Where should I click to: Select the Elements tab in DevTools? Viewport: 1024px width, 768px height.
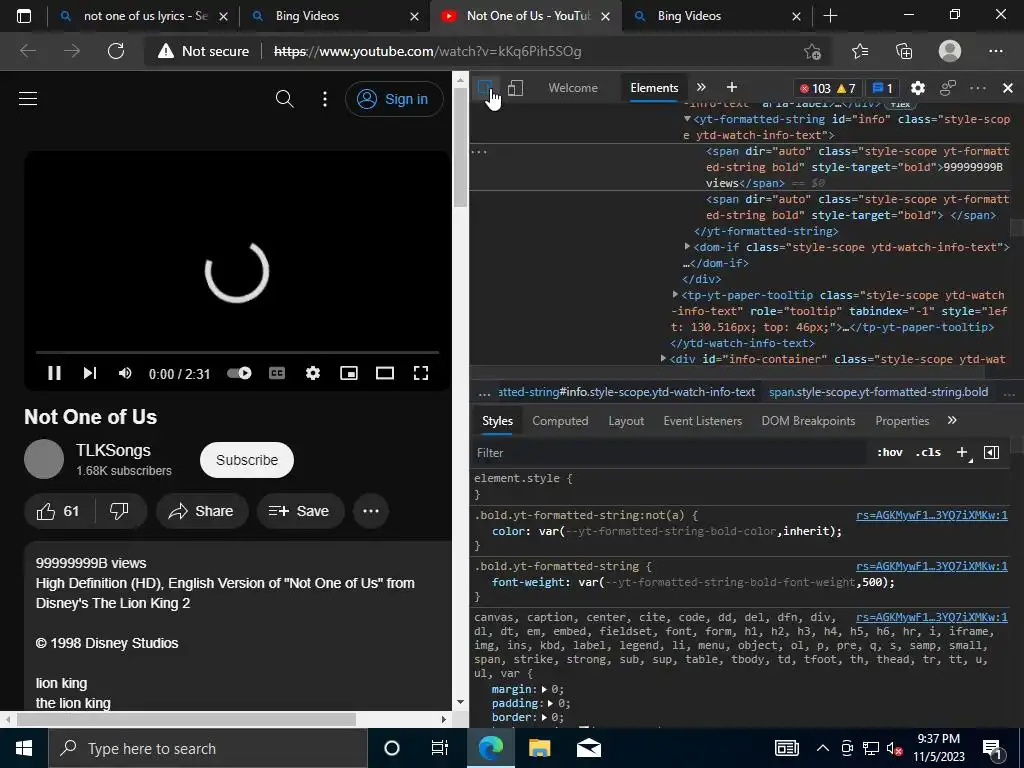[654, 88]
